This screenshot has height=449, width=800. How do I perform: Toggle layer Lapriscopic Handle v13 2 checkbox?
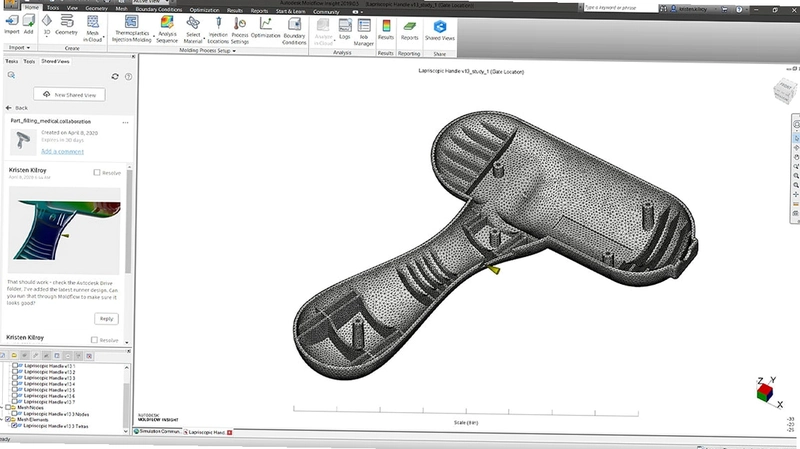(x=15, y=372)
